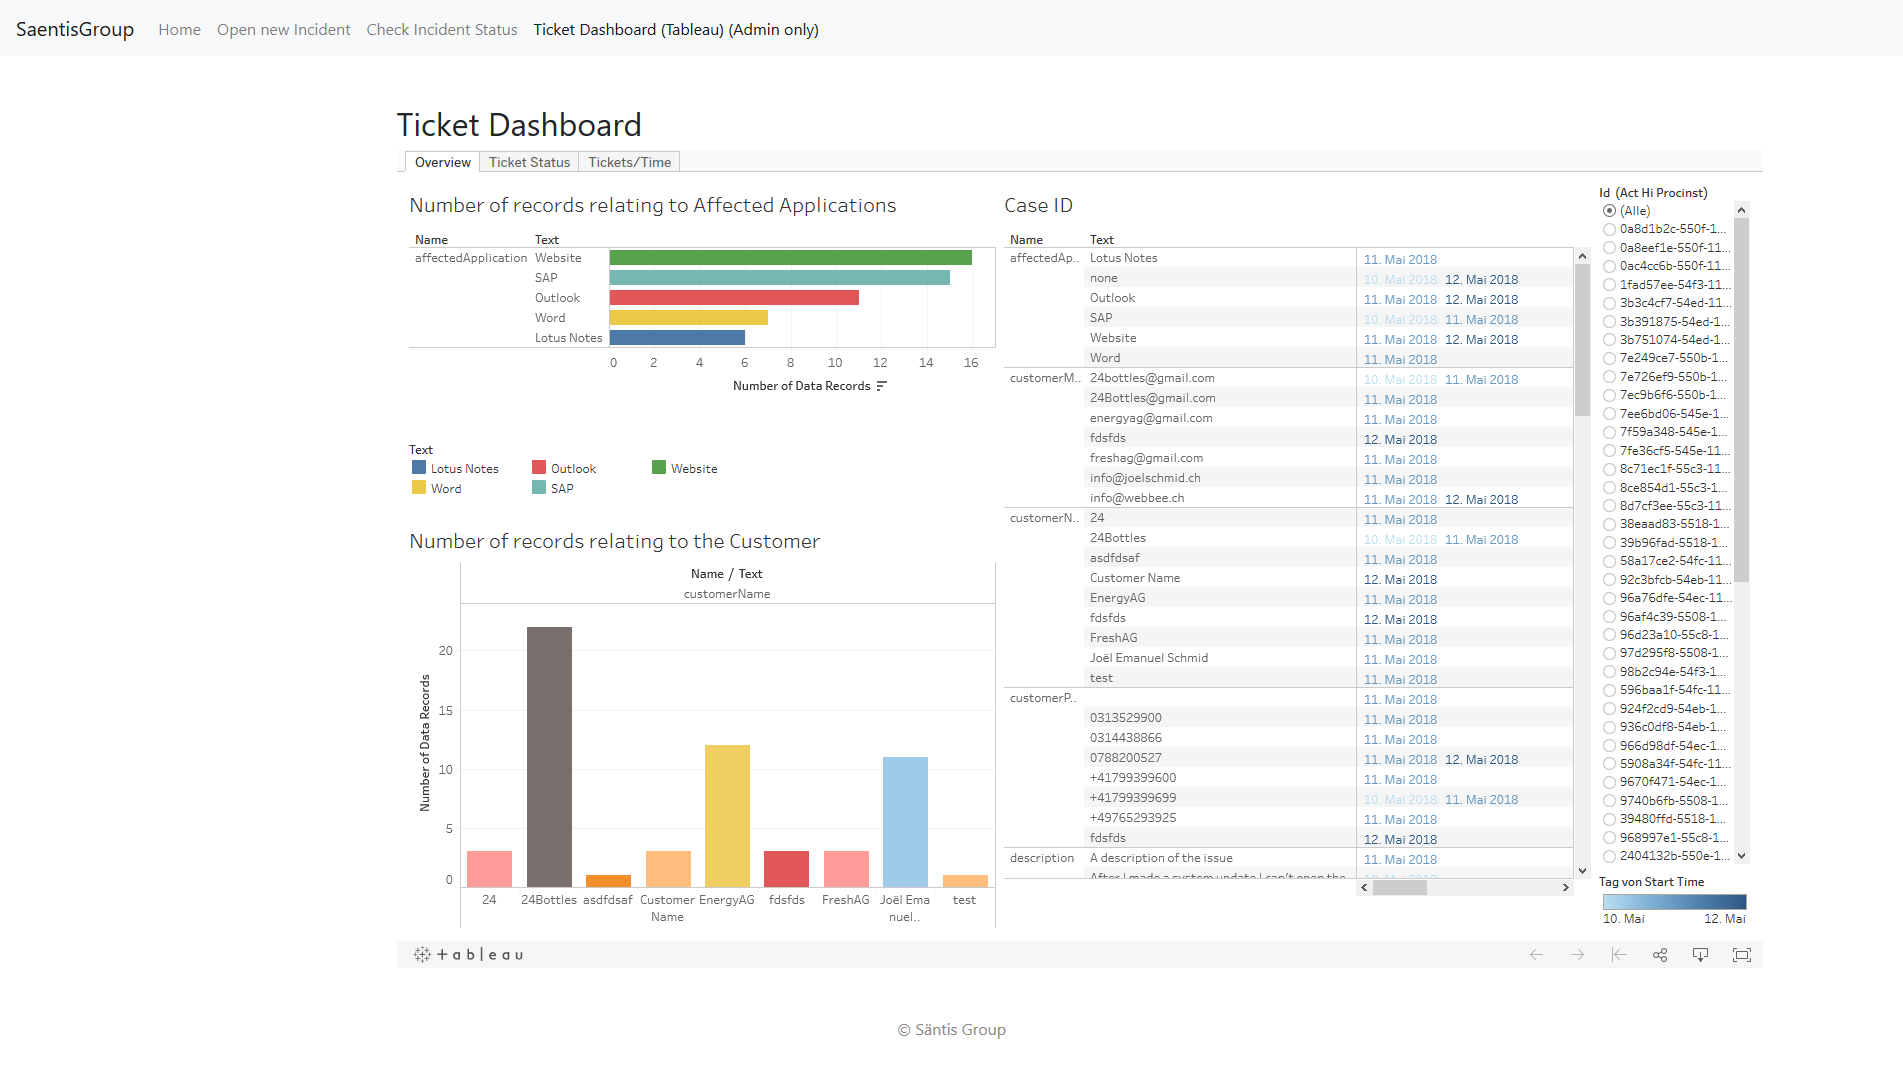
Task: Select the (Alle) radio option
Action: click(1609, 211)
